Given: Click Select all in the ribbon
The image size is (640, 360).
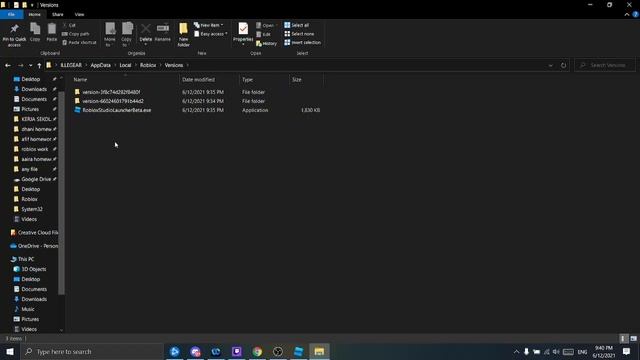Looking at the screenshot, I should 297,25.
